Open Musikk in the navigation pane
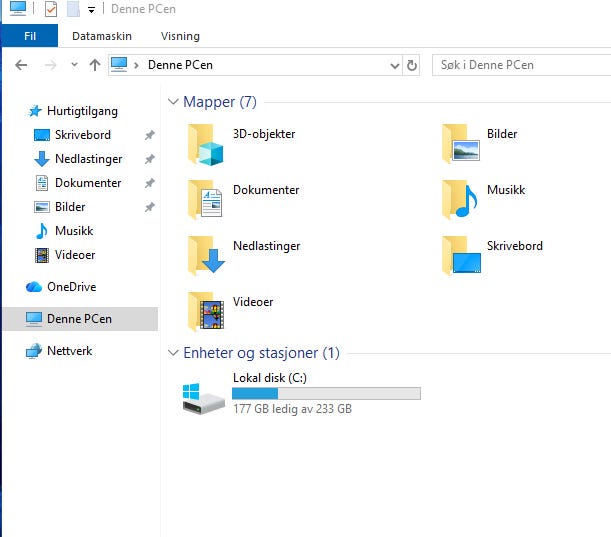The height and width of the screenshot is (537, 611). coord(74,231)
